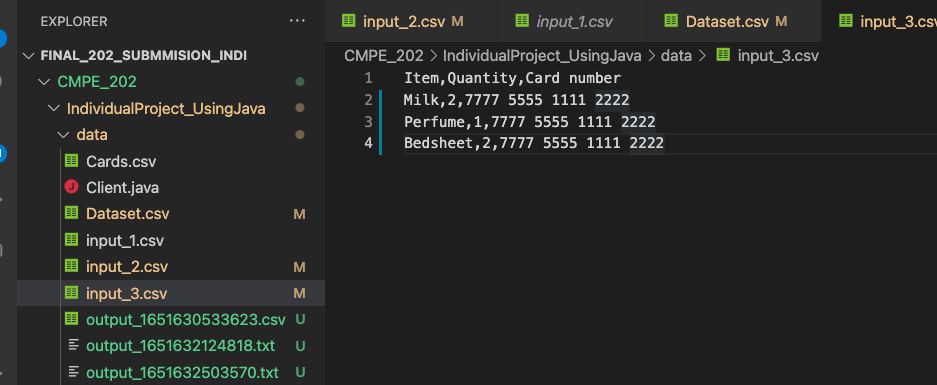The image size is (937, 385).
Task: Click the EXPLORER panel title
Action: click(x=74, y=22)
